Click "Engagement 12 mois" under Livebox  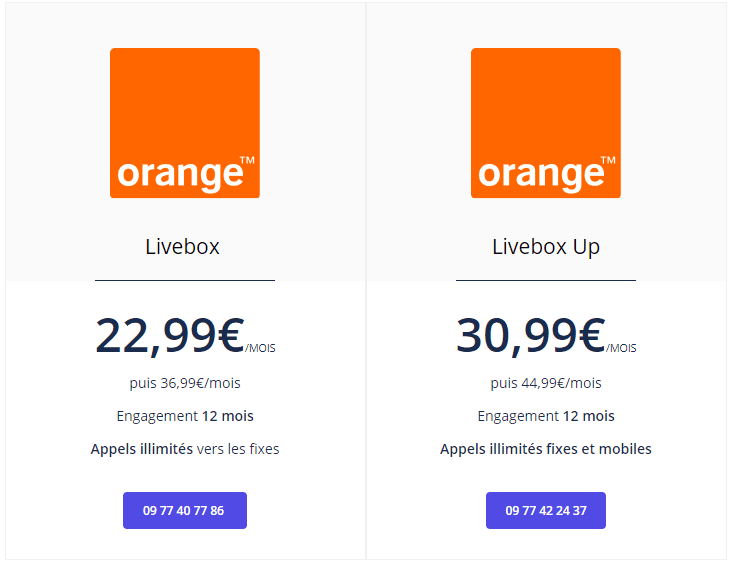(x=185, y=416)
